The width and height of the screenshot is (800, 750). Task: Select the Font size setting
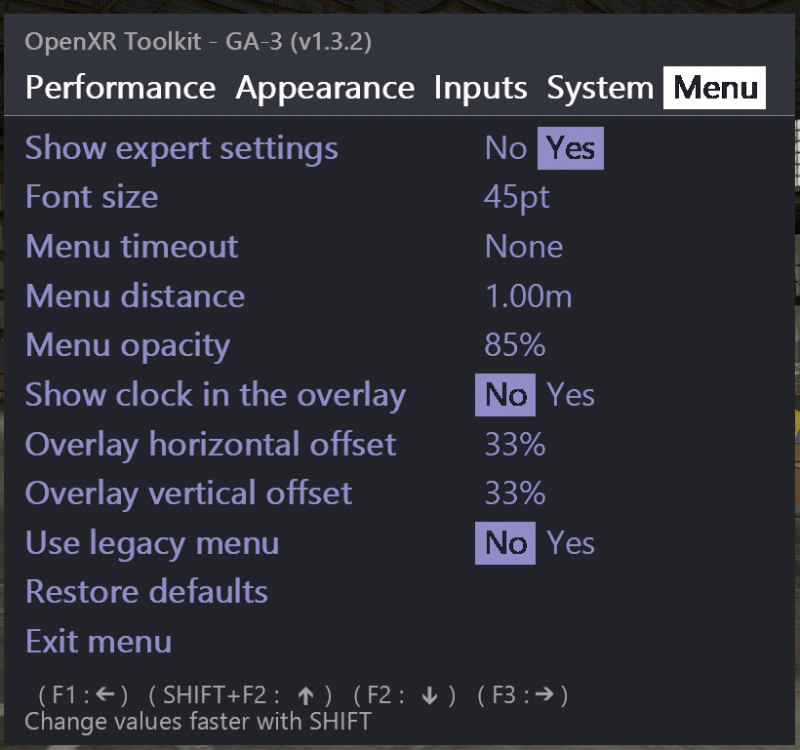click(91, 197)
